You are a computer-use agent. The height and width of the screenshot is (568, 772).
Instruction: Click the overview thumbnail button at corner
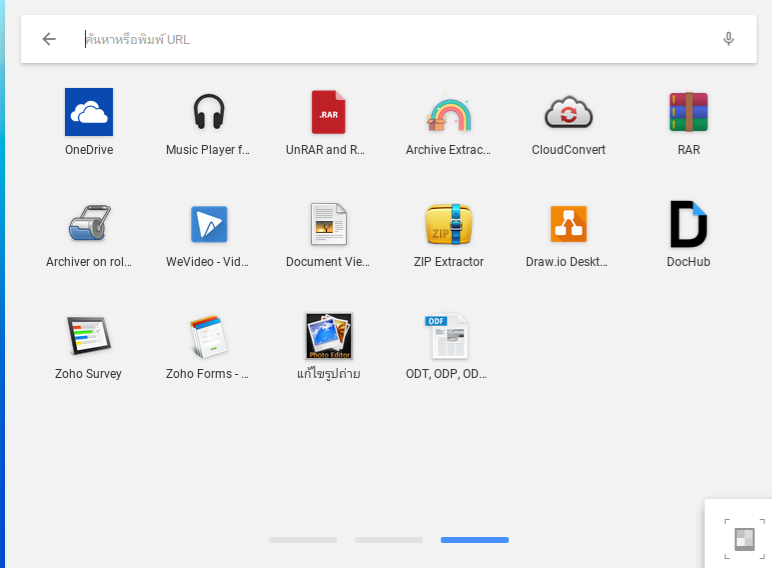tap(744, 539)
